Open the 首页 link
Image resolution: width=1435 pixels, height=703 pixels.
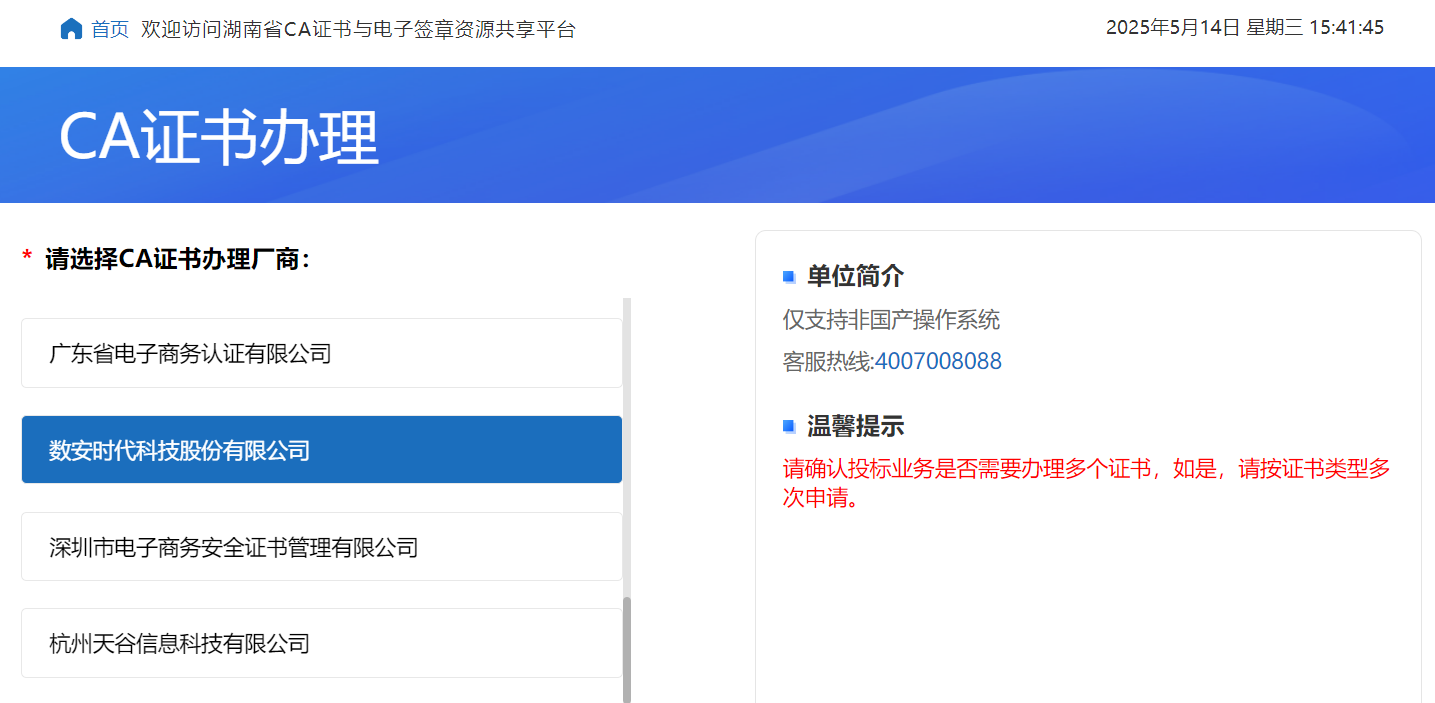[x=110, y=29]
